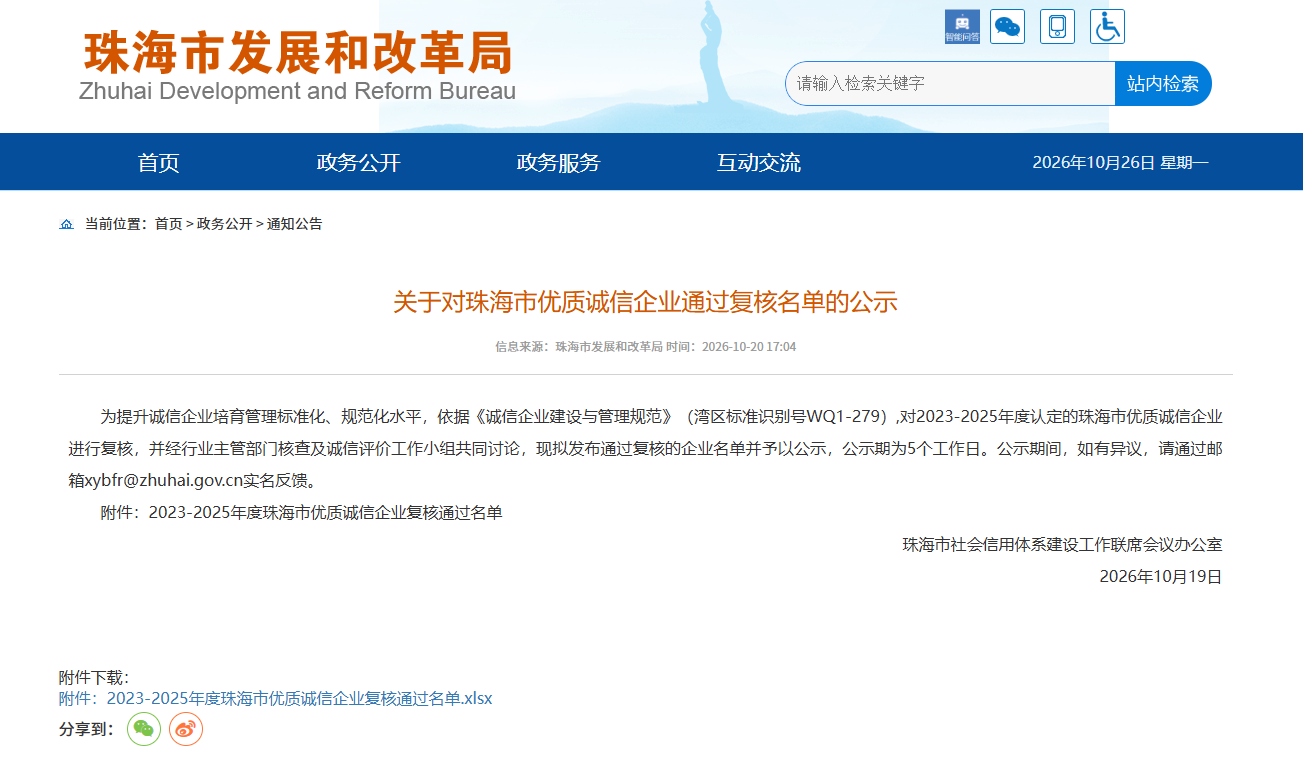Open the 互动交流 navigation menu item
The width and height of the screenshot is (1303, 768).
coord(759,163)
